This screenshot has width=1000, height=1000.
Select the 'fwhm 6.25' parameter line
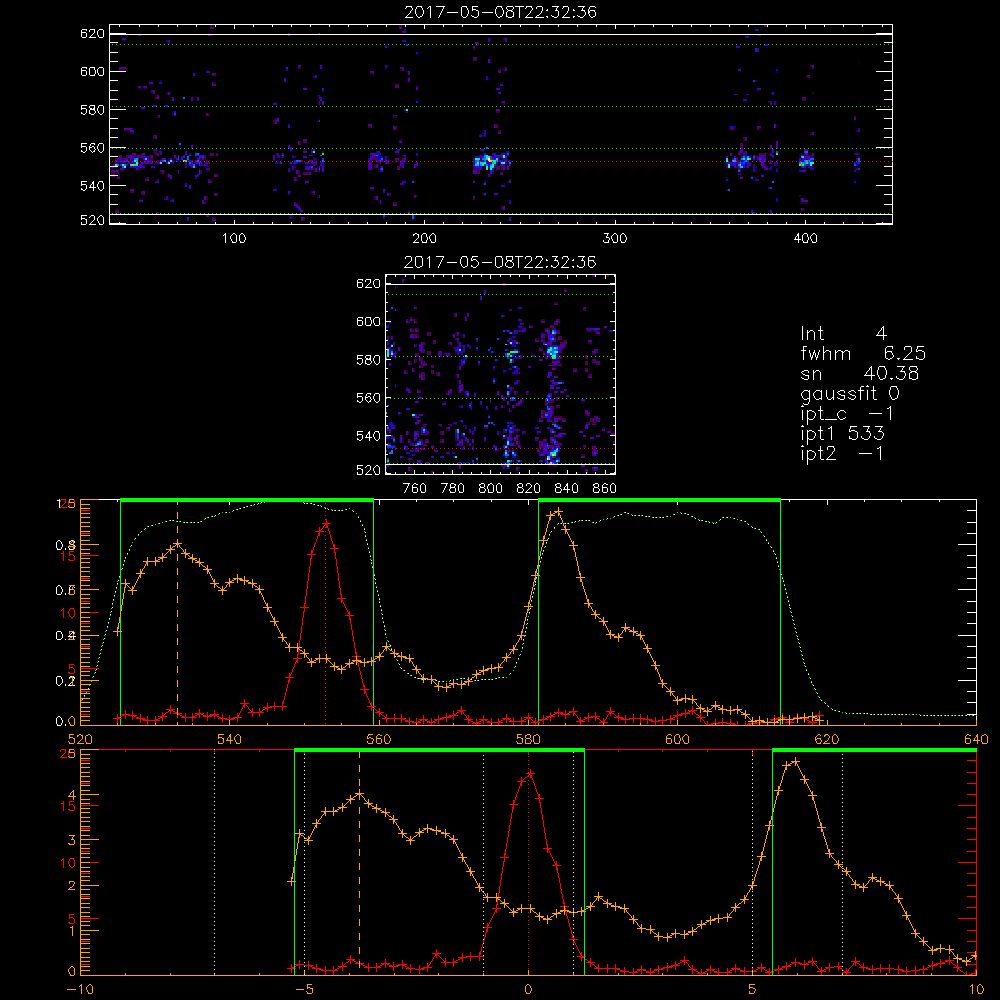pyautogui.click(x=863, y=353)
